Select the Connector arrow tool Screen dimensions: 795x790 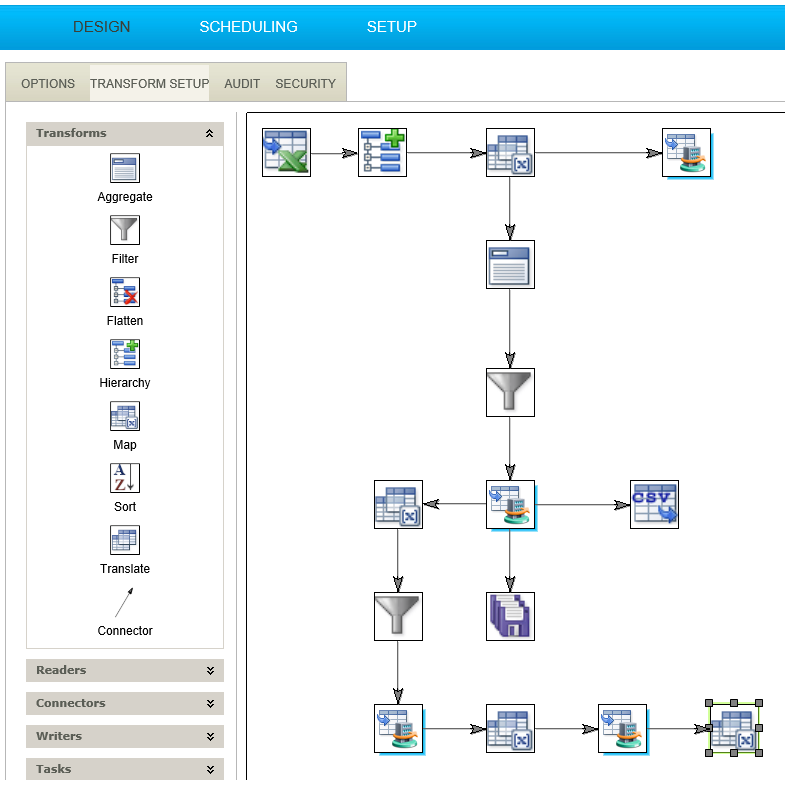(x=124, y=603)
